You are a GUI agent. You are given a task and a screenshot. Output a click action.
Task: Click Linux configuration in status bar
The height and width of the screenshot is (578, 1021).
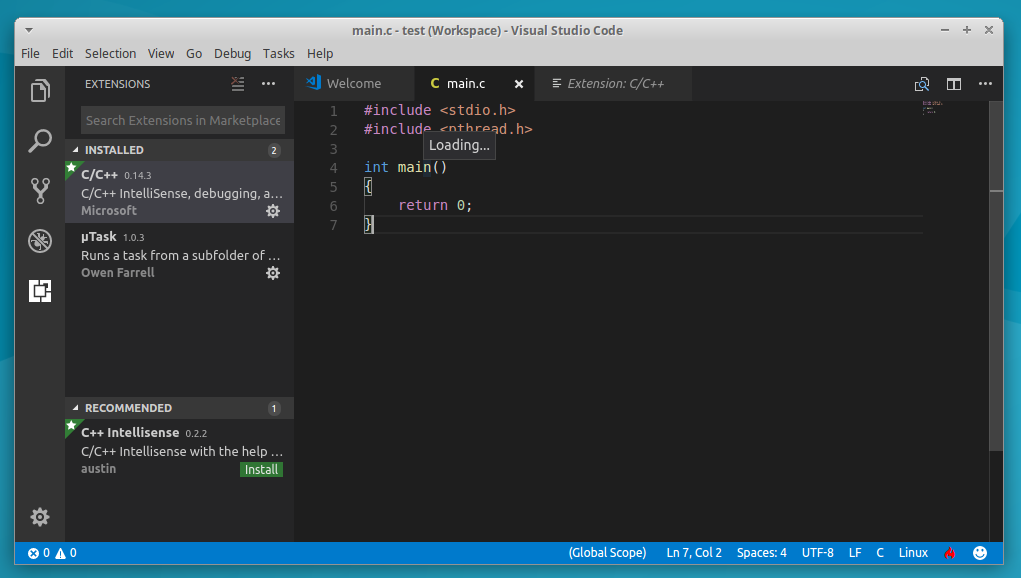click(914, 553)
